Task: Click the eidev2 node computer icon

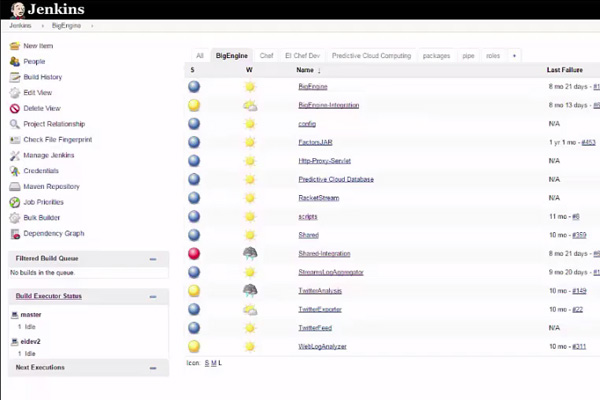Action: [x=15, y=341]
